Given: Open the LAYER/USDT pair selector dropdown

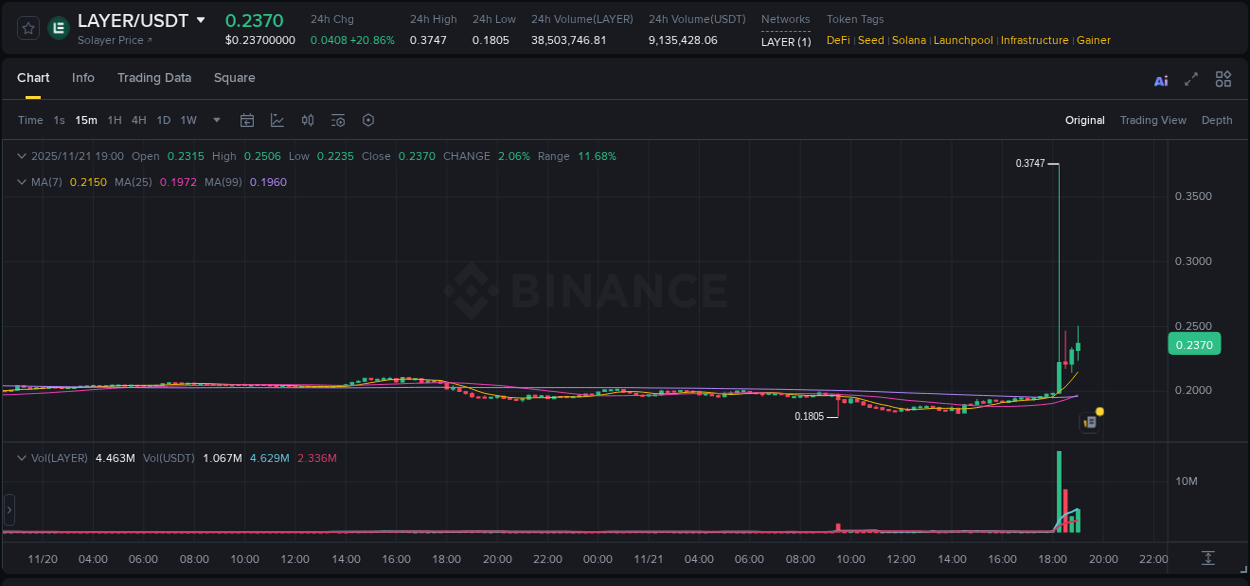Looking at the screenshot, I should [203, 20].
